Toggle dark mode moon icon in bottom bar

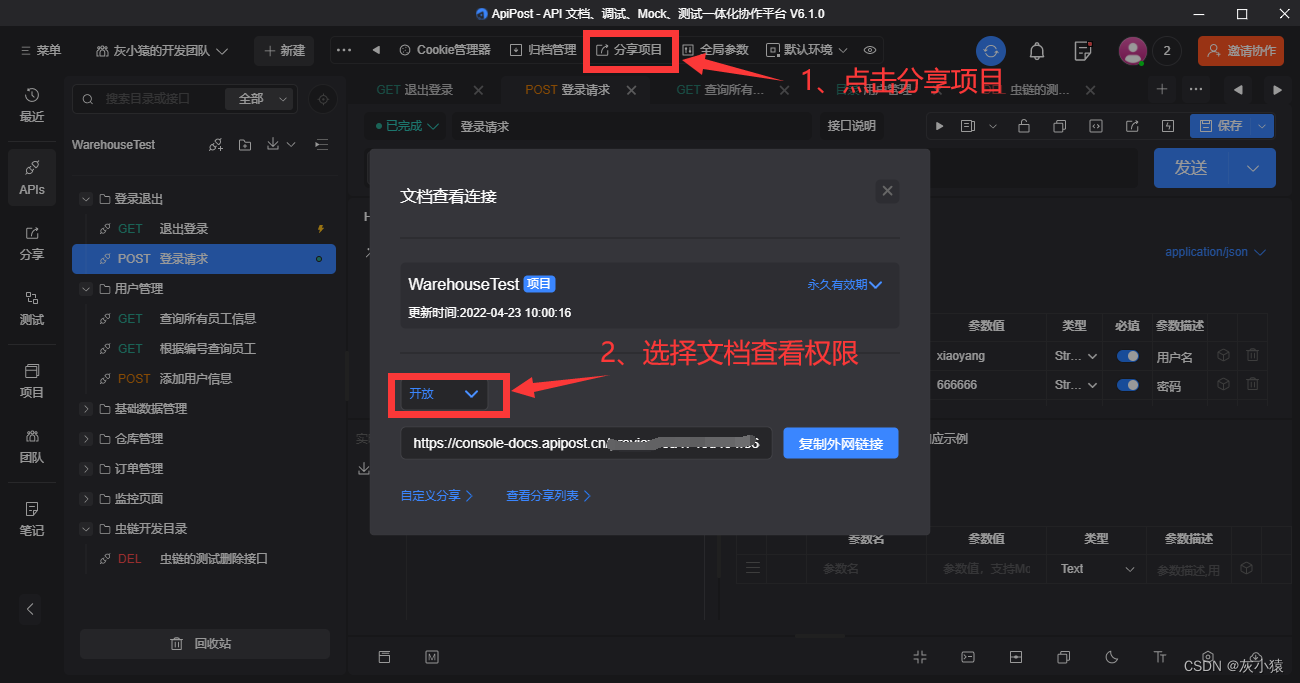pos(1111,657)
